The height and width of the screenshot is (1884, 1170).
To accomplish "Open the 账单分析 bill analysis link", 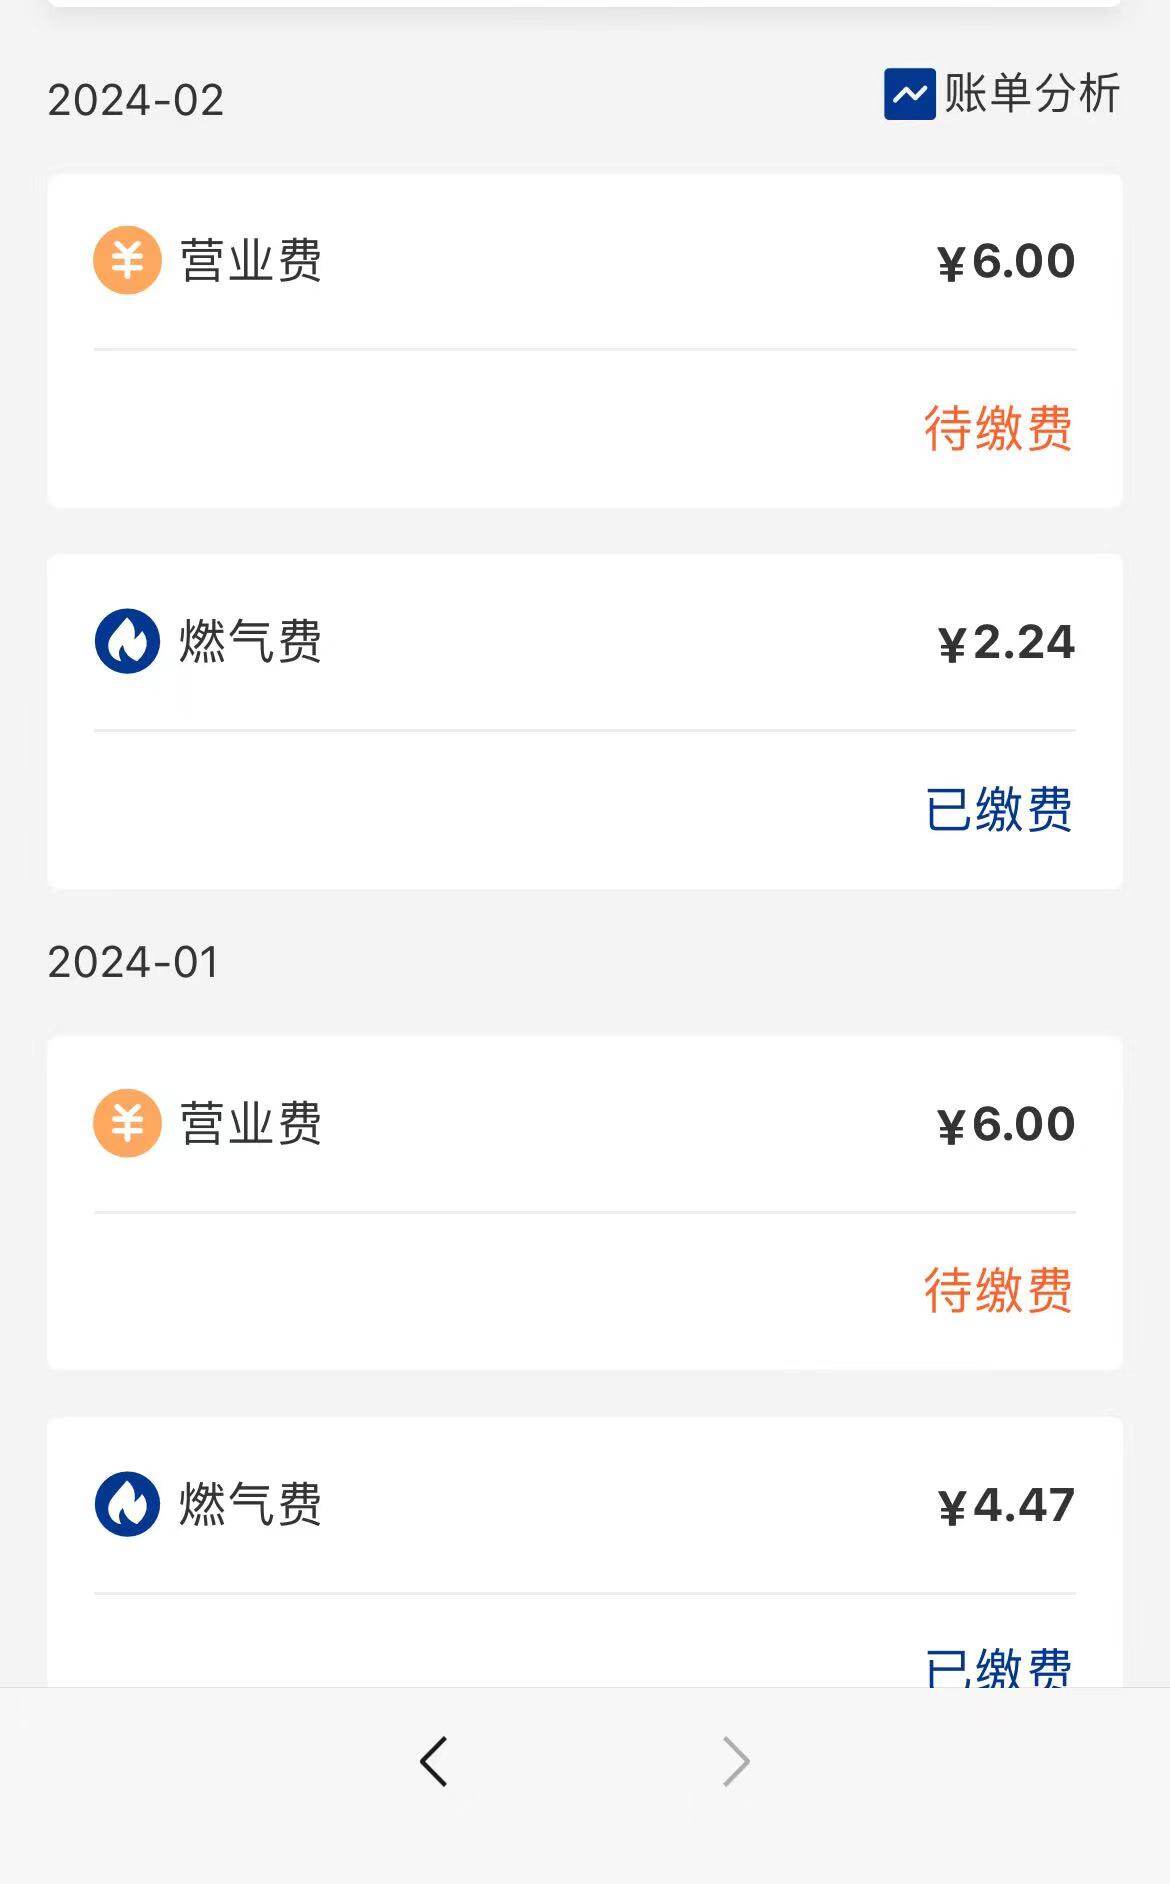I will [1031, 94].
